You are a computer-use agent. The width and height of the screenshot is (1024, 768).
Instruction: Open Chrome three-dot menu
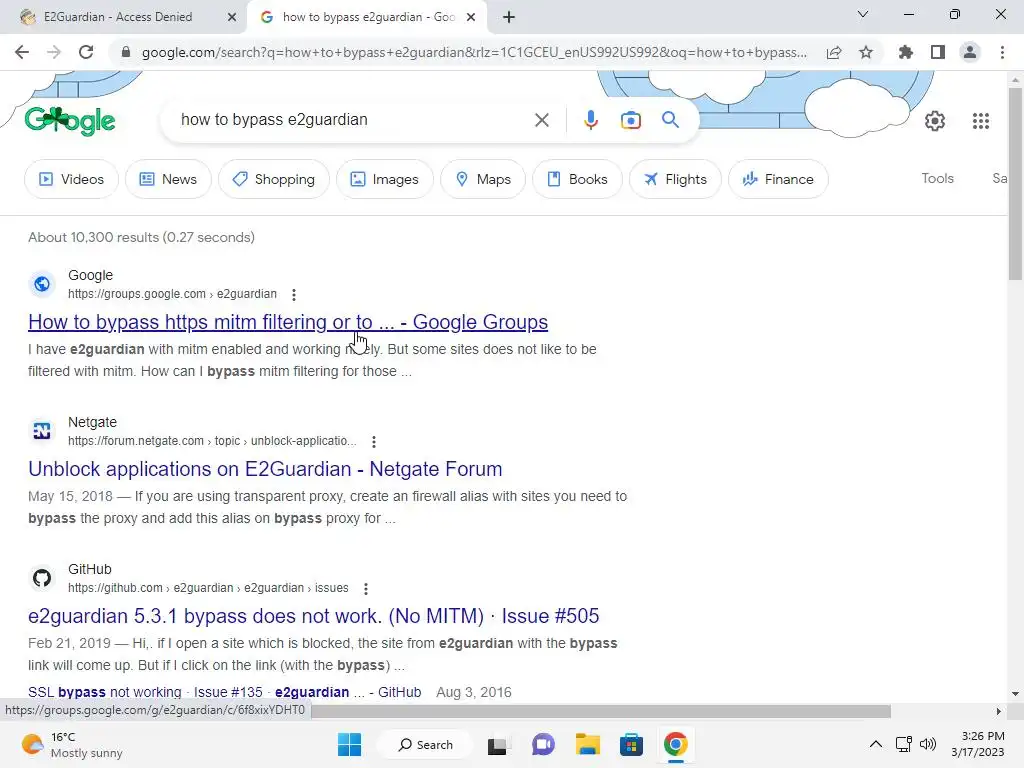tap(1002, 52)
